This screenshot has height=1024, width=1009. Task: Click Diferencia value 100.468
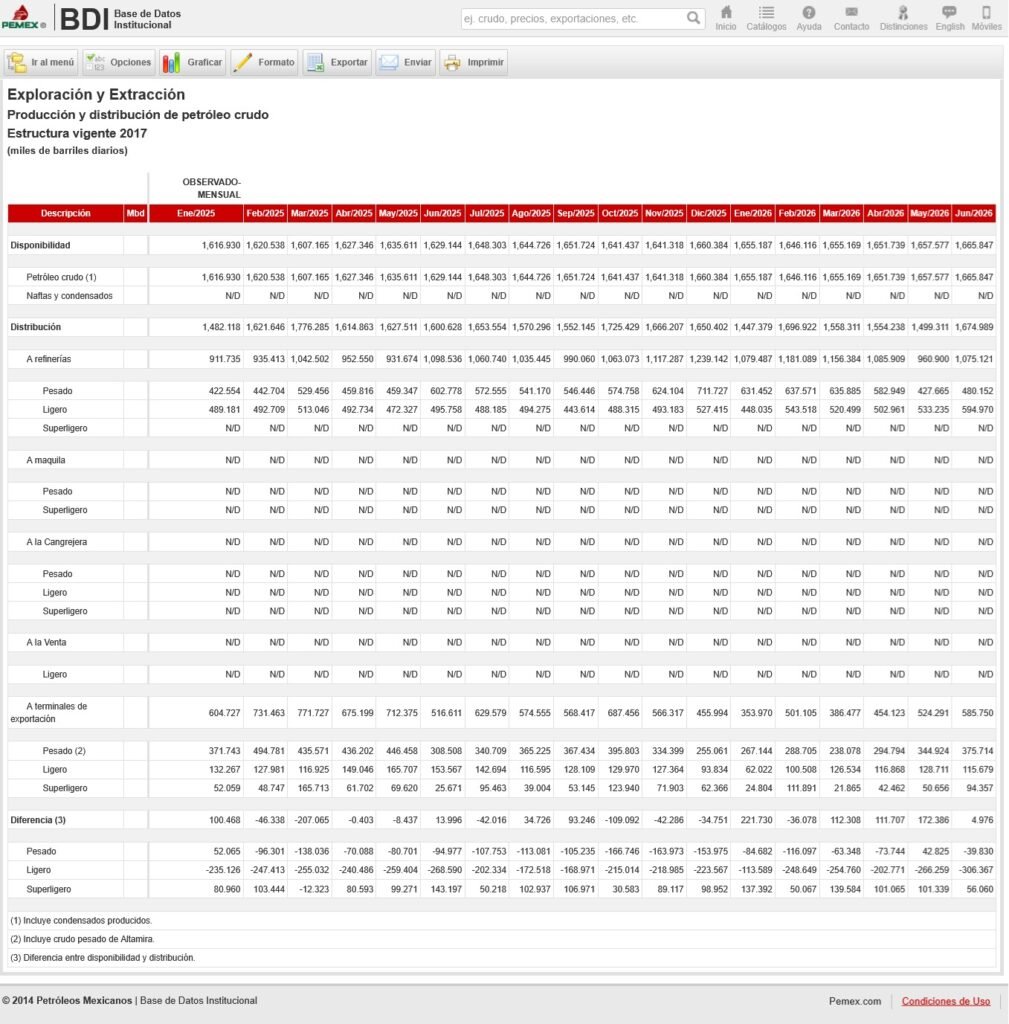pos(225,820)
